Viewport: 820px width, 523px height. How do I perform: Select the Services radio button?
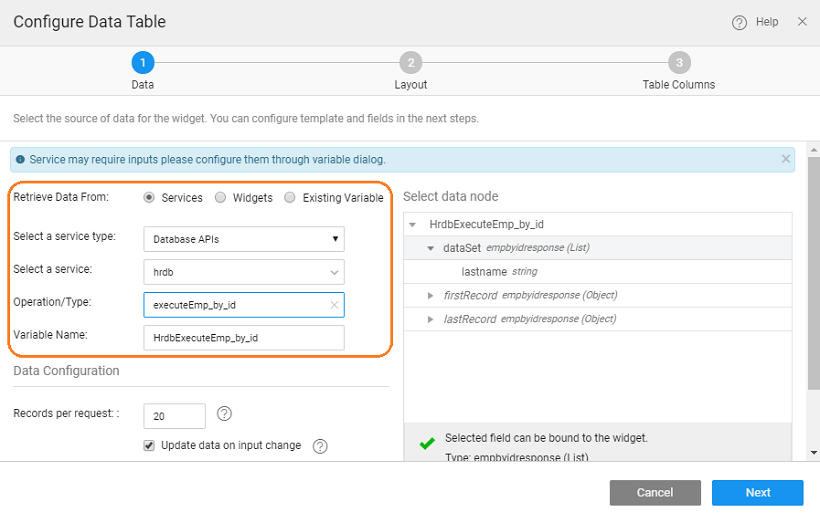coord(150,198)
